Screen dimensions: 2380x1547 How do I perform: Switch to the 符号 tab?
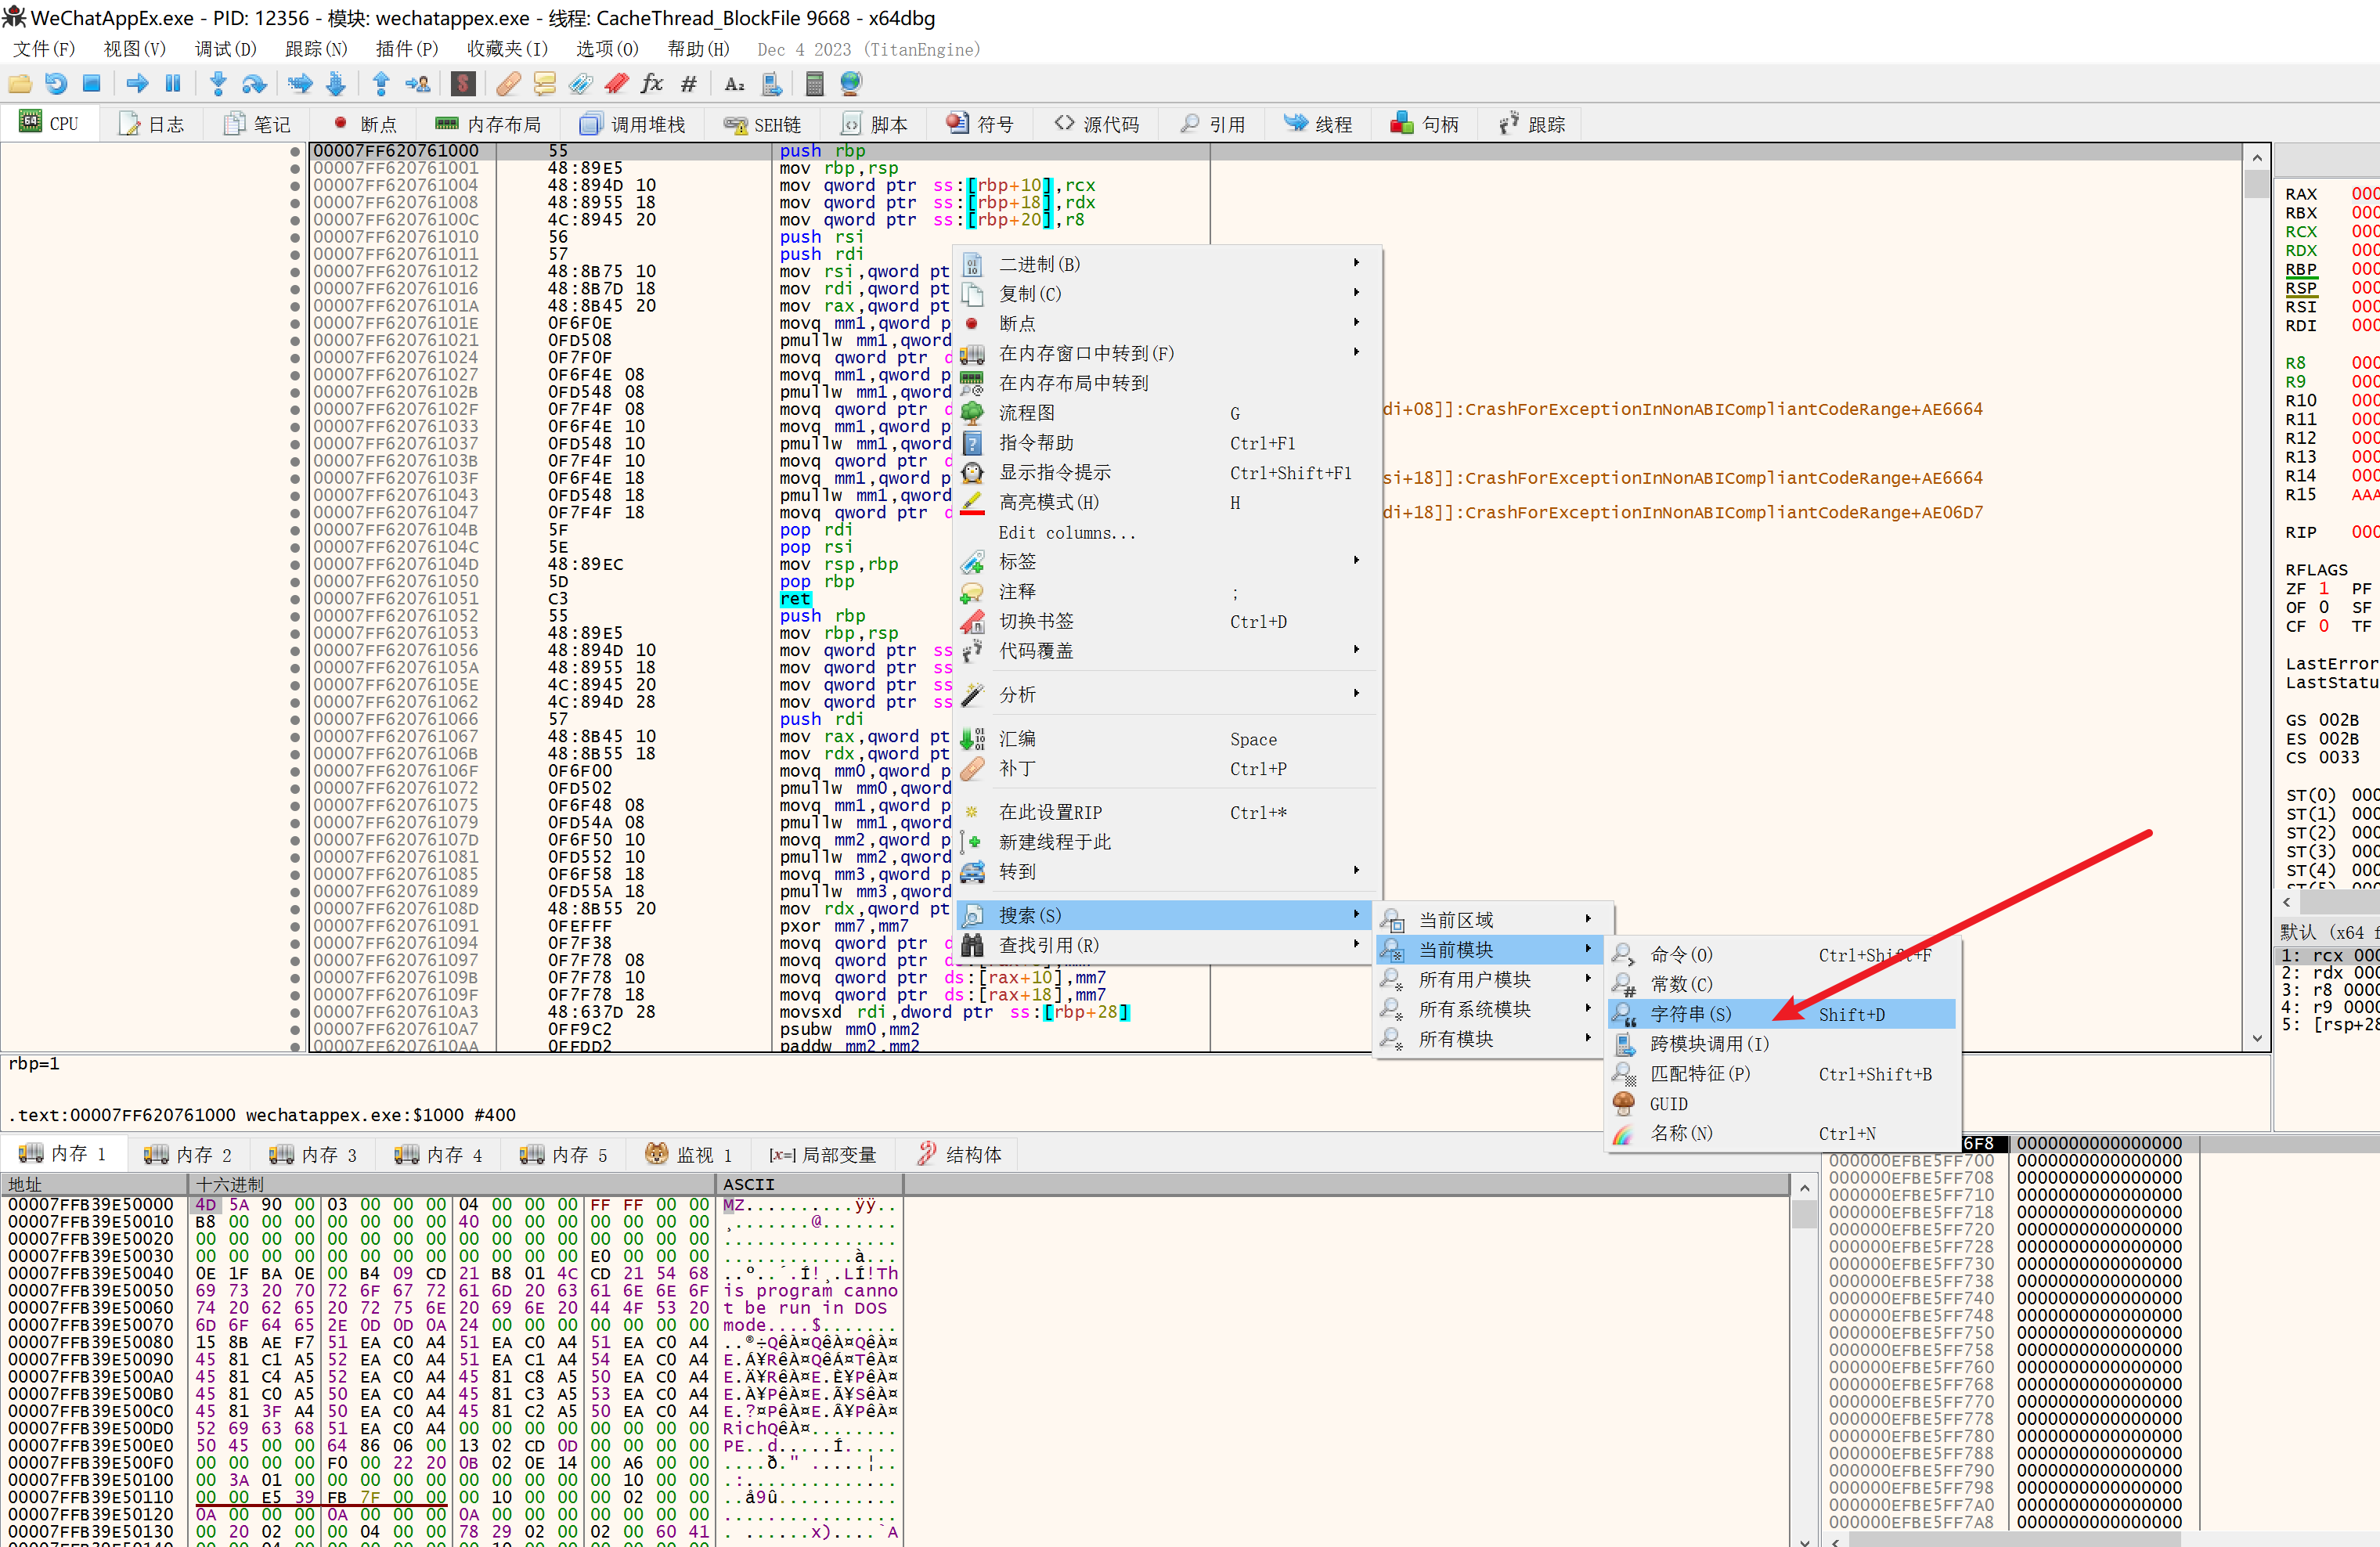point(980,124)
